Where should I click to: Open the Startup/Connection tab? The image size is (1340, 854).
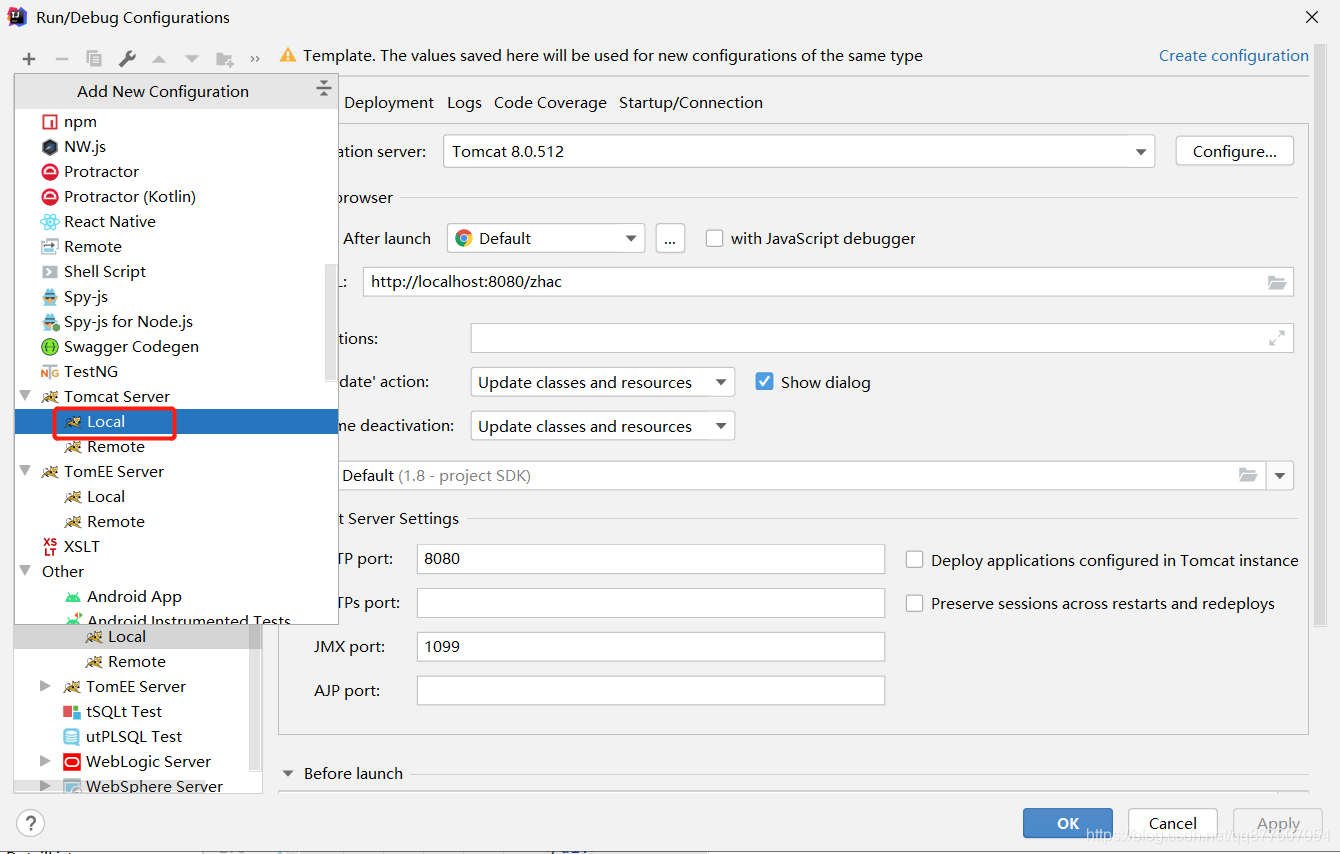click(691, 103)
